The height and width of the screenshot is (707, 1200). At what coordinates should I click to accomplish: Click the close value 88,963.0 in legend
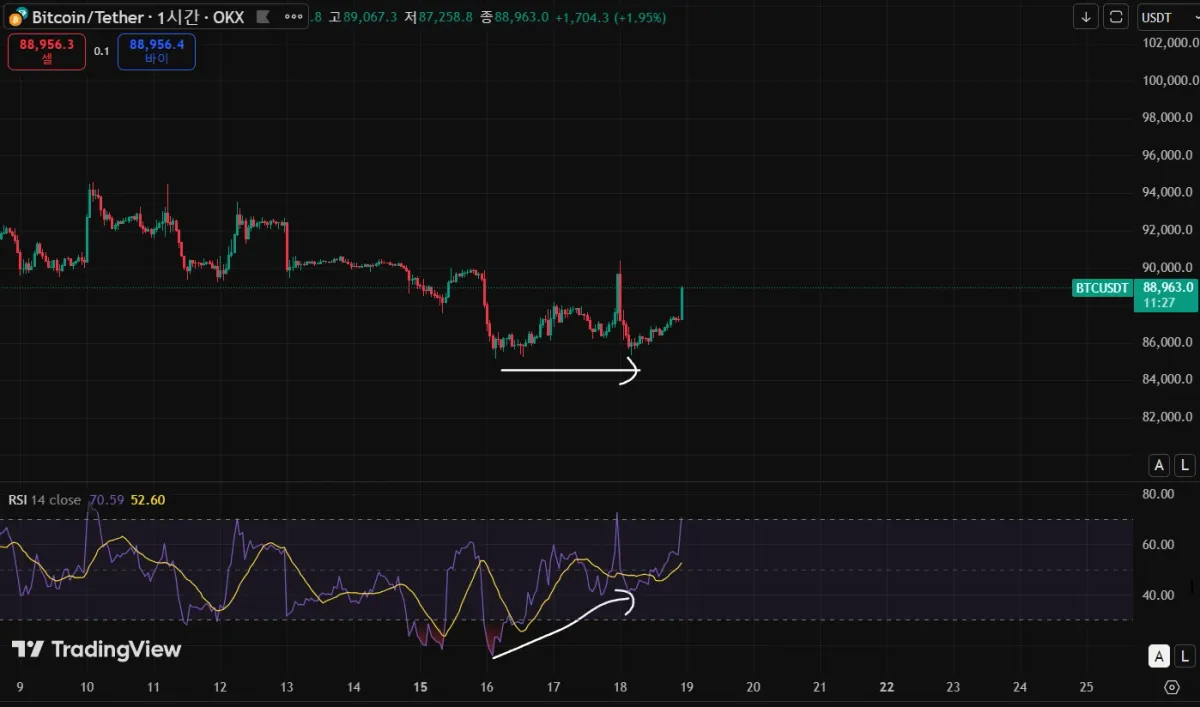tap(522, 17)
